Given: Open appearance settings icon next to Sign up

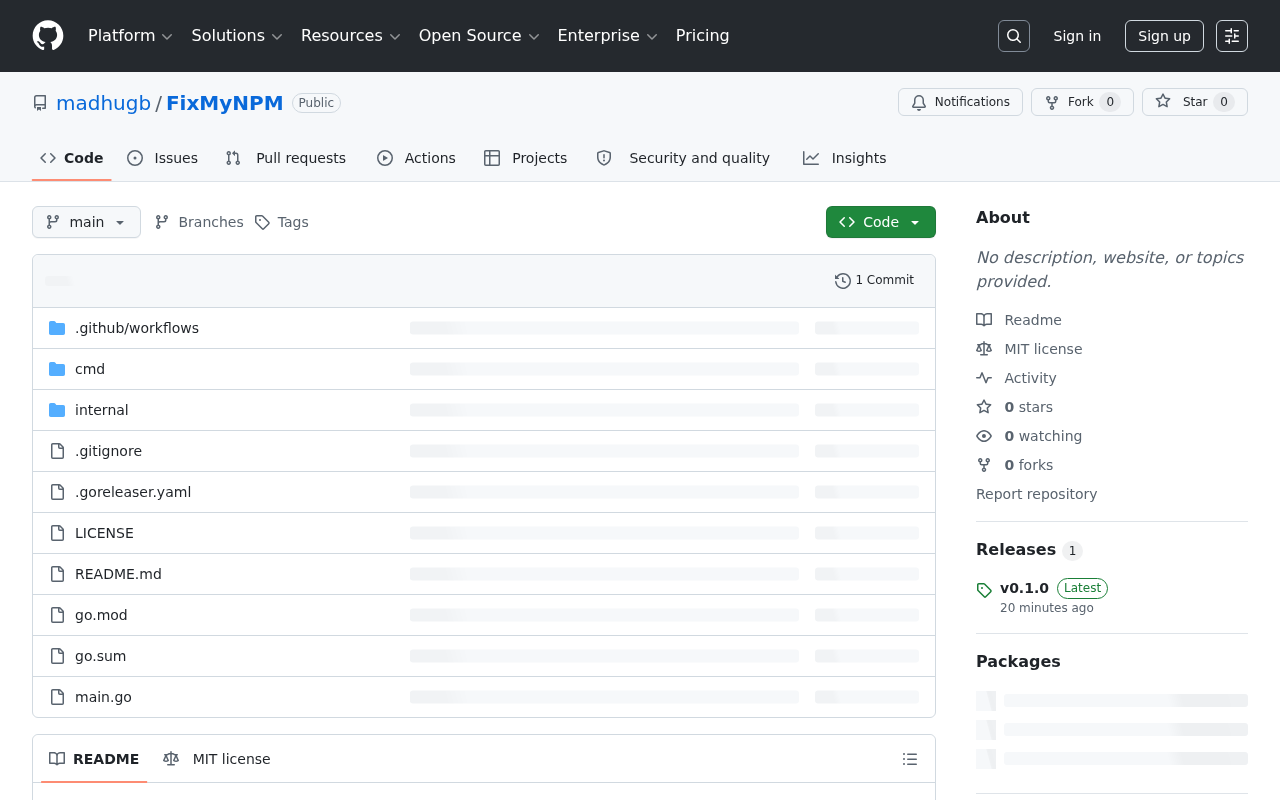Looking at the screenshot, I should [1232, 36].
